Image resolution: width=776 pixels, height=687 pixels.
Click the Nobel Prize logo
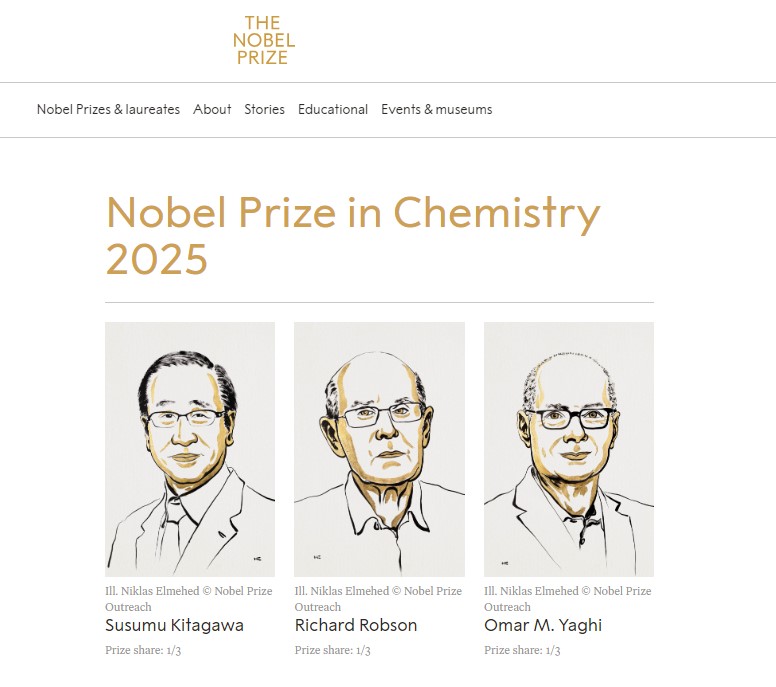pos(264,41)
